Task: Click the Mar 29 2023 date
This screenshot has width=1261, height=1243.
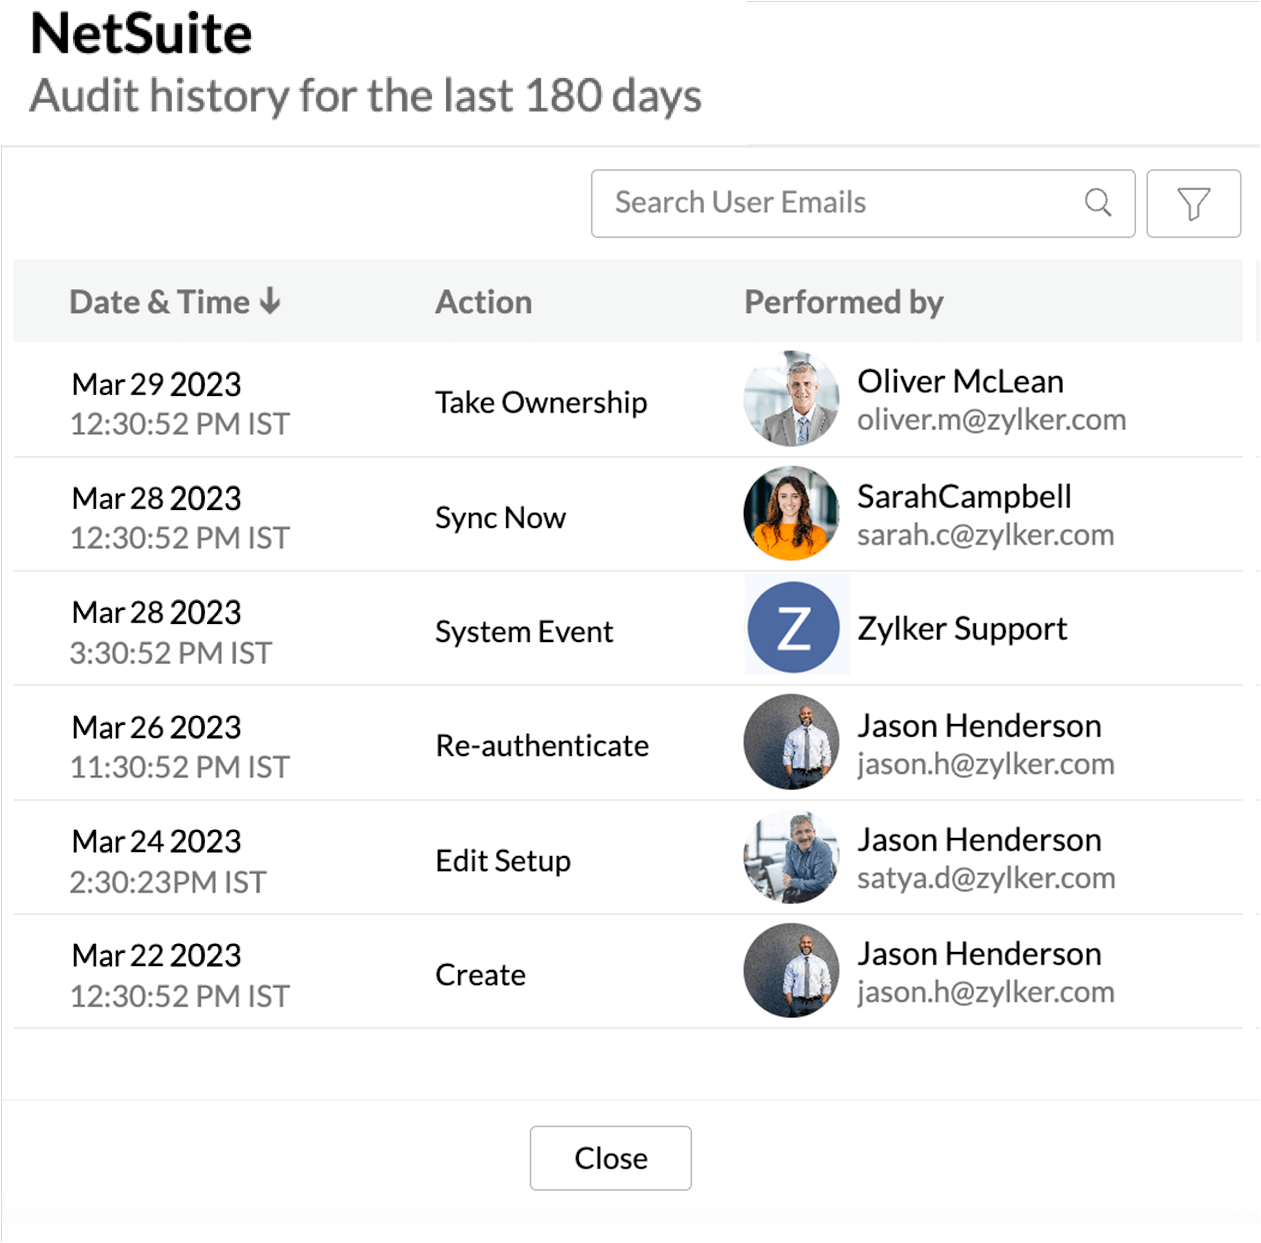Action: pyautogui.click(x=156, y=384)
